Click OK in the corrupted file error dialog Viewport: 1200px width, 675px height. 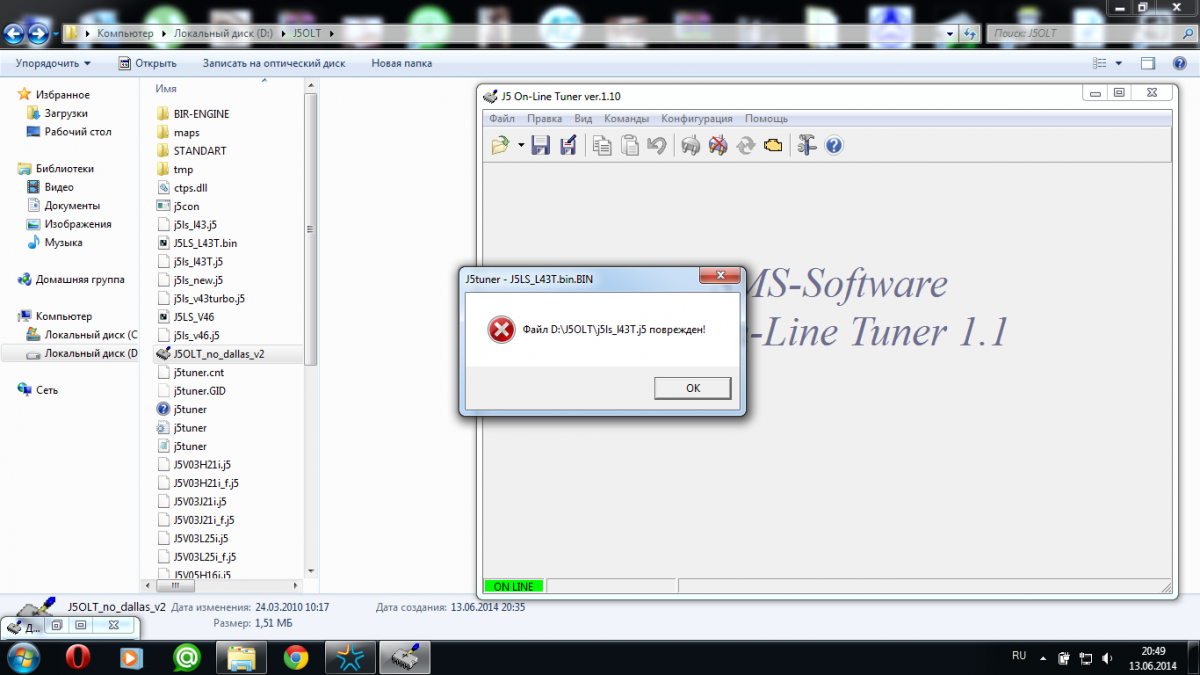pos(692,388)
